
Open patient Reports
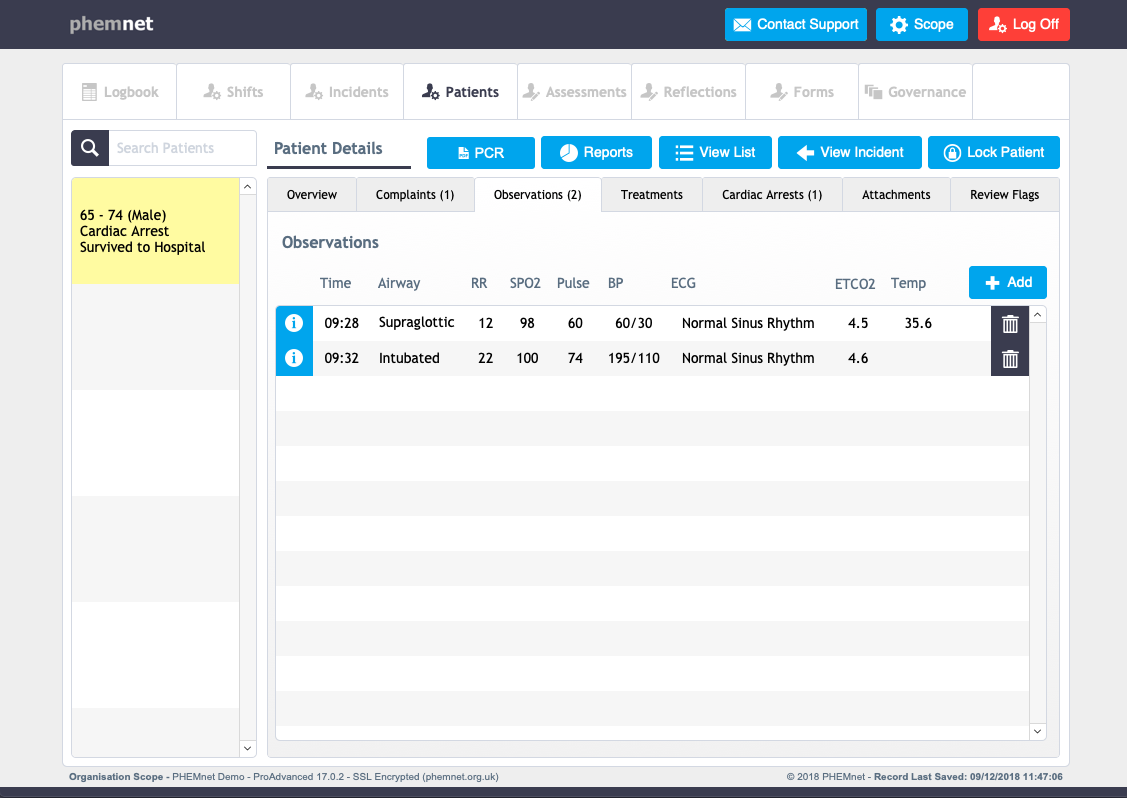click(x=596, y=152)
